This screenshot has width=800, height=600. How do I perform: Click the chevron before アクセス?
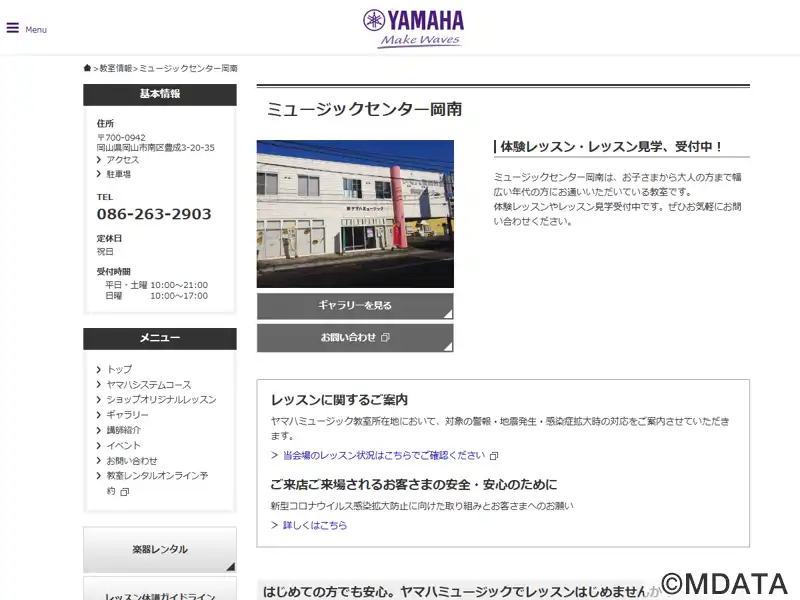(98, 160)
